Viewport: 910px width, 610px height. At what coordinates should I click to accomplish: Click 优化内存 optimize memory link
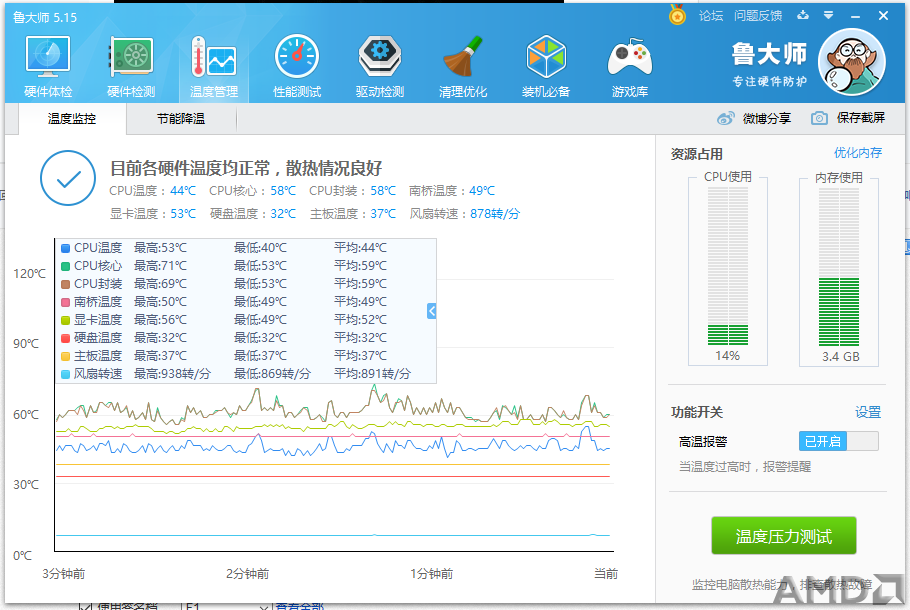(858, 153)
